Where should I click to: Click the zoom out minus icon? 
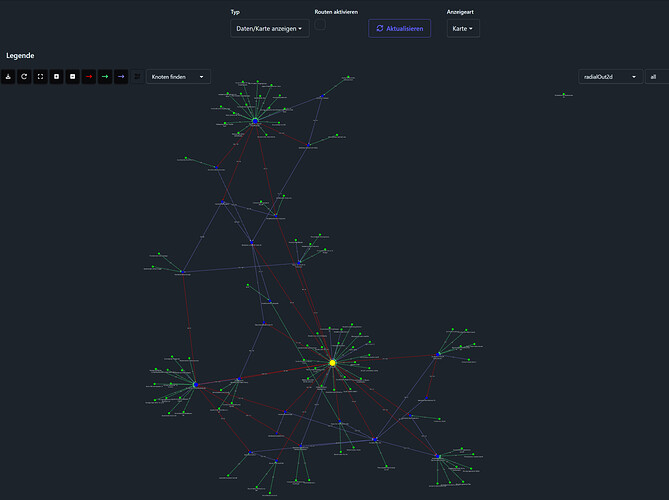click(73, 77)
